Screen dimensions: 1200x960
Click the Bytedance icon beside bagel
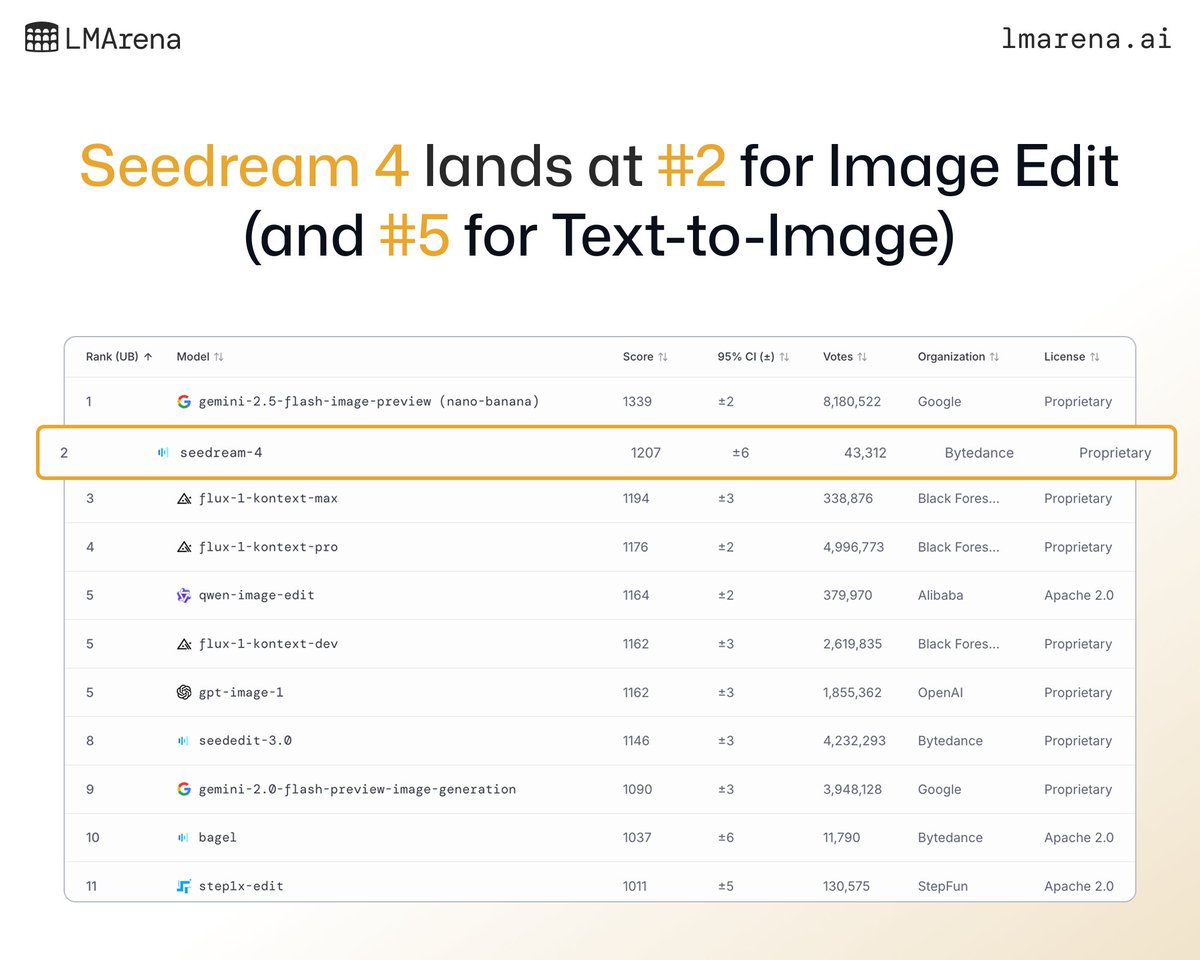pos(183,838)
